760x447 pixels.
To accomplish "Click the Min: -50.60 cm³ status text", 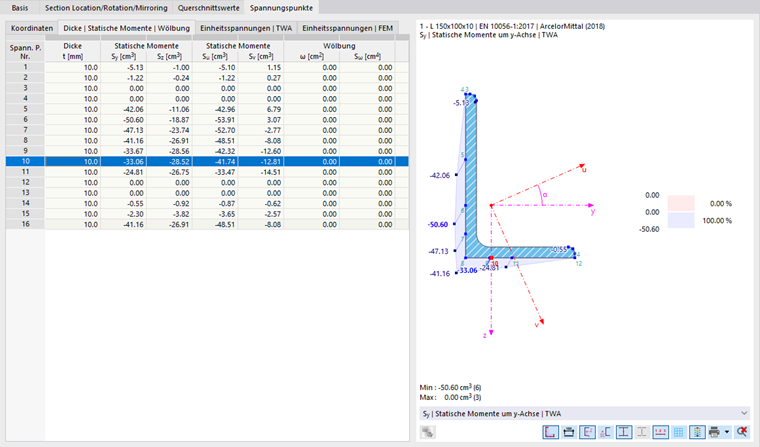I will (x=450, y=387).
